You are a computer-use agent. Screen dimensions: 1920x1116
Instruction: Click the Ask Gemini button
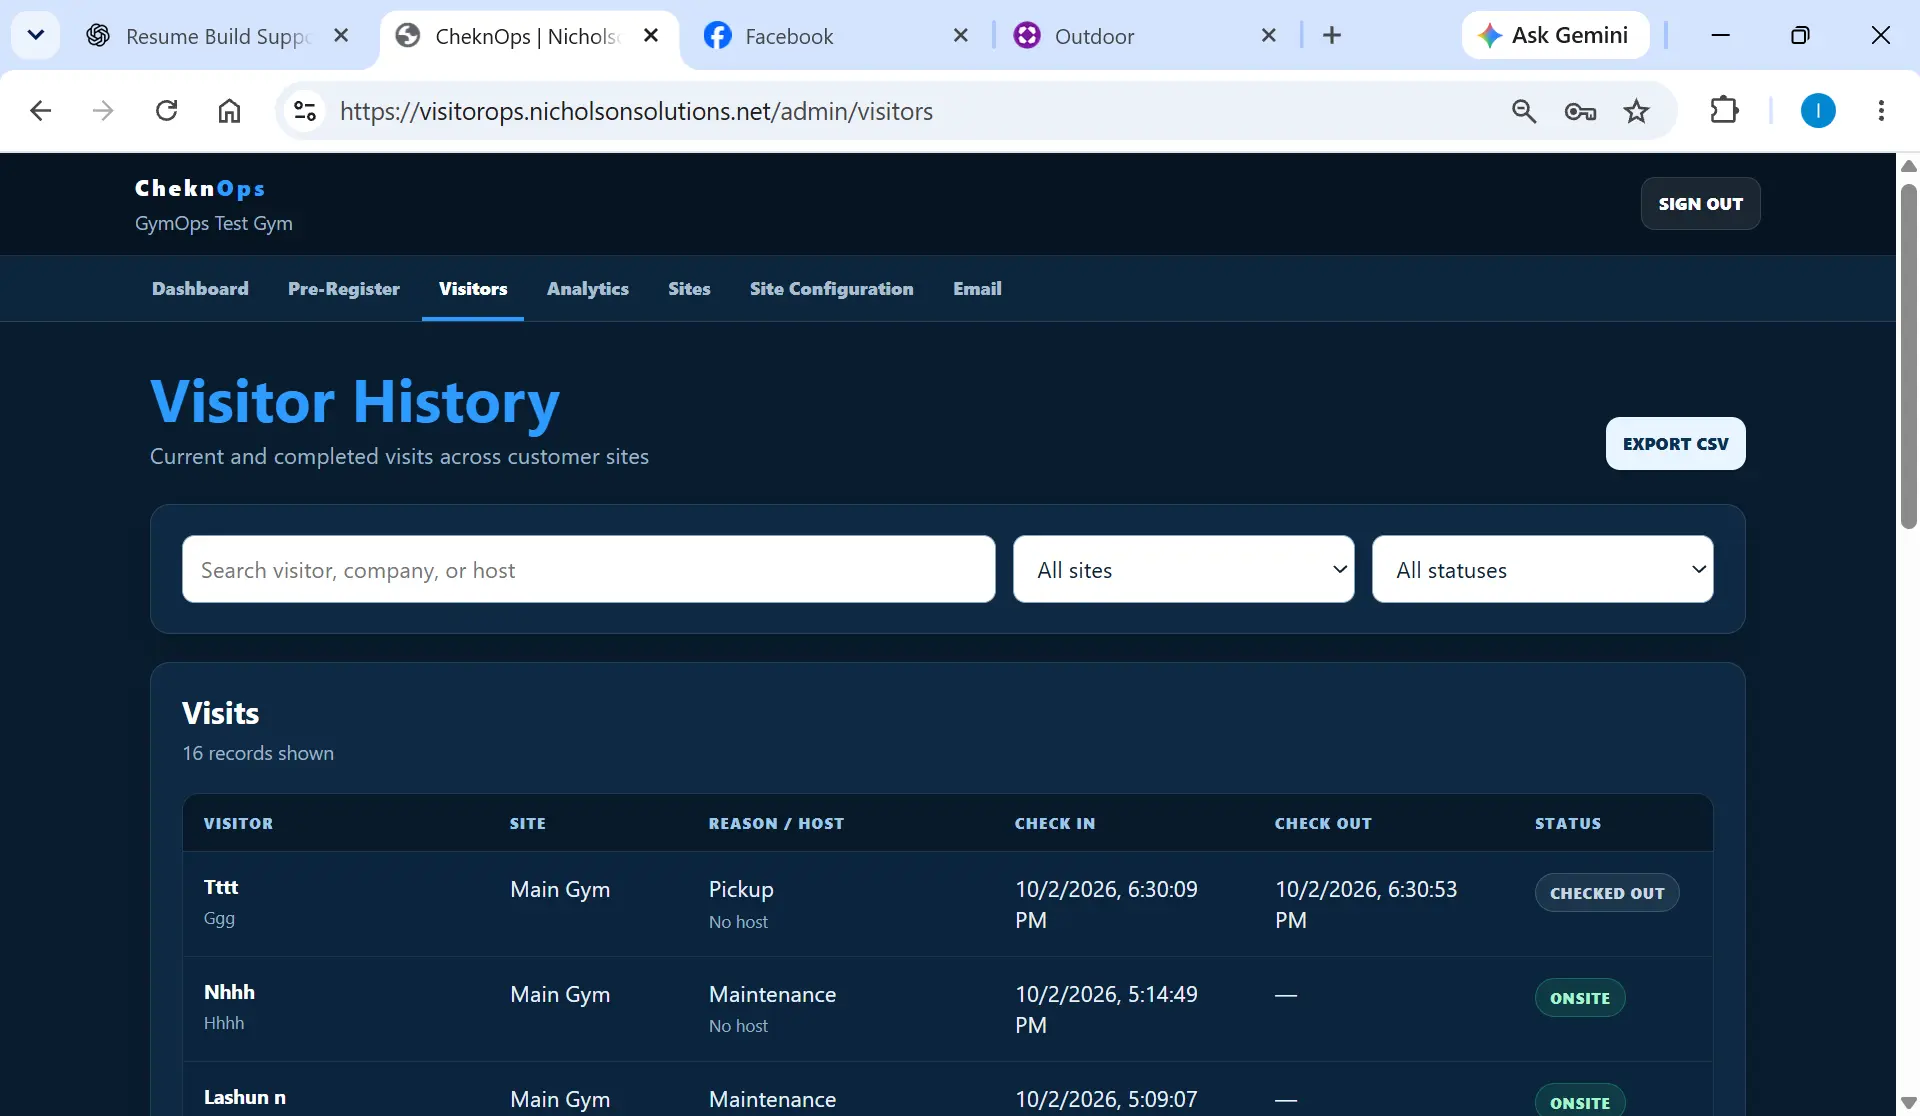[1555, 36]
